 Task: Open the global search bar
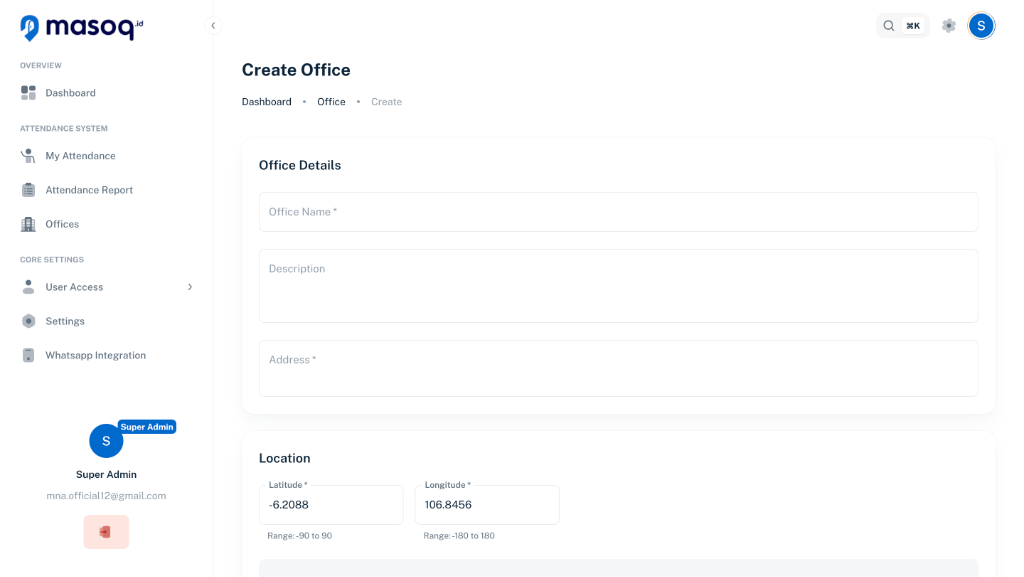point(902,25)
